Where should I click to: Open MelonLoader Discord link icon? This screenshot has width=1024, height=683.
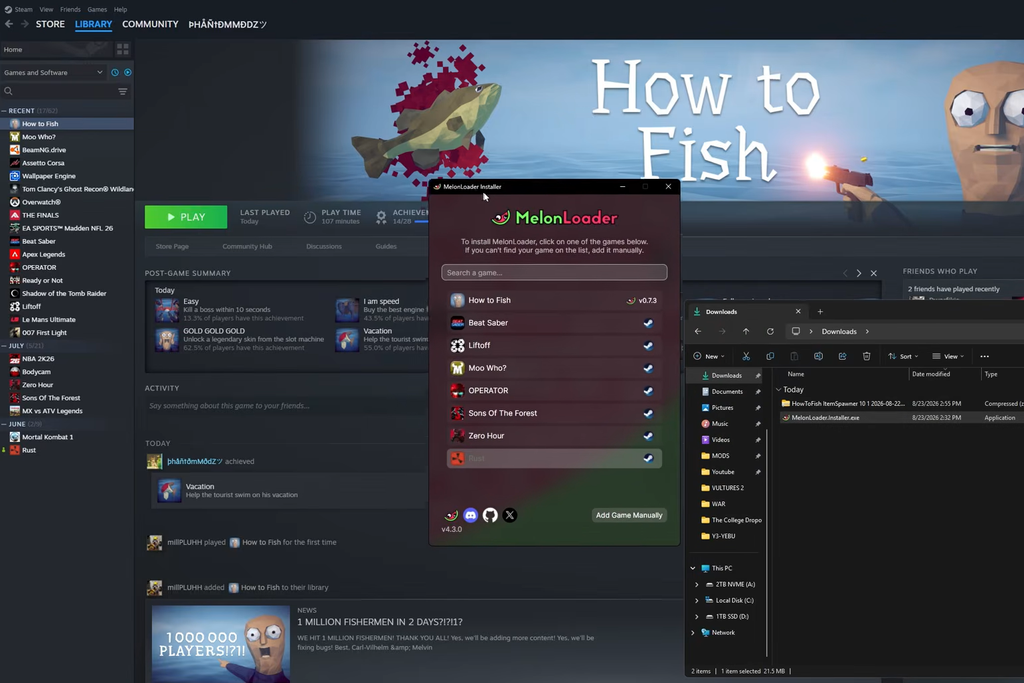tap(470, 515)
